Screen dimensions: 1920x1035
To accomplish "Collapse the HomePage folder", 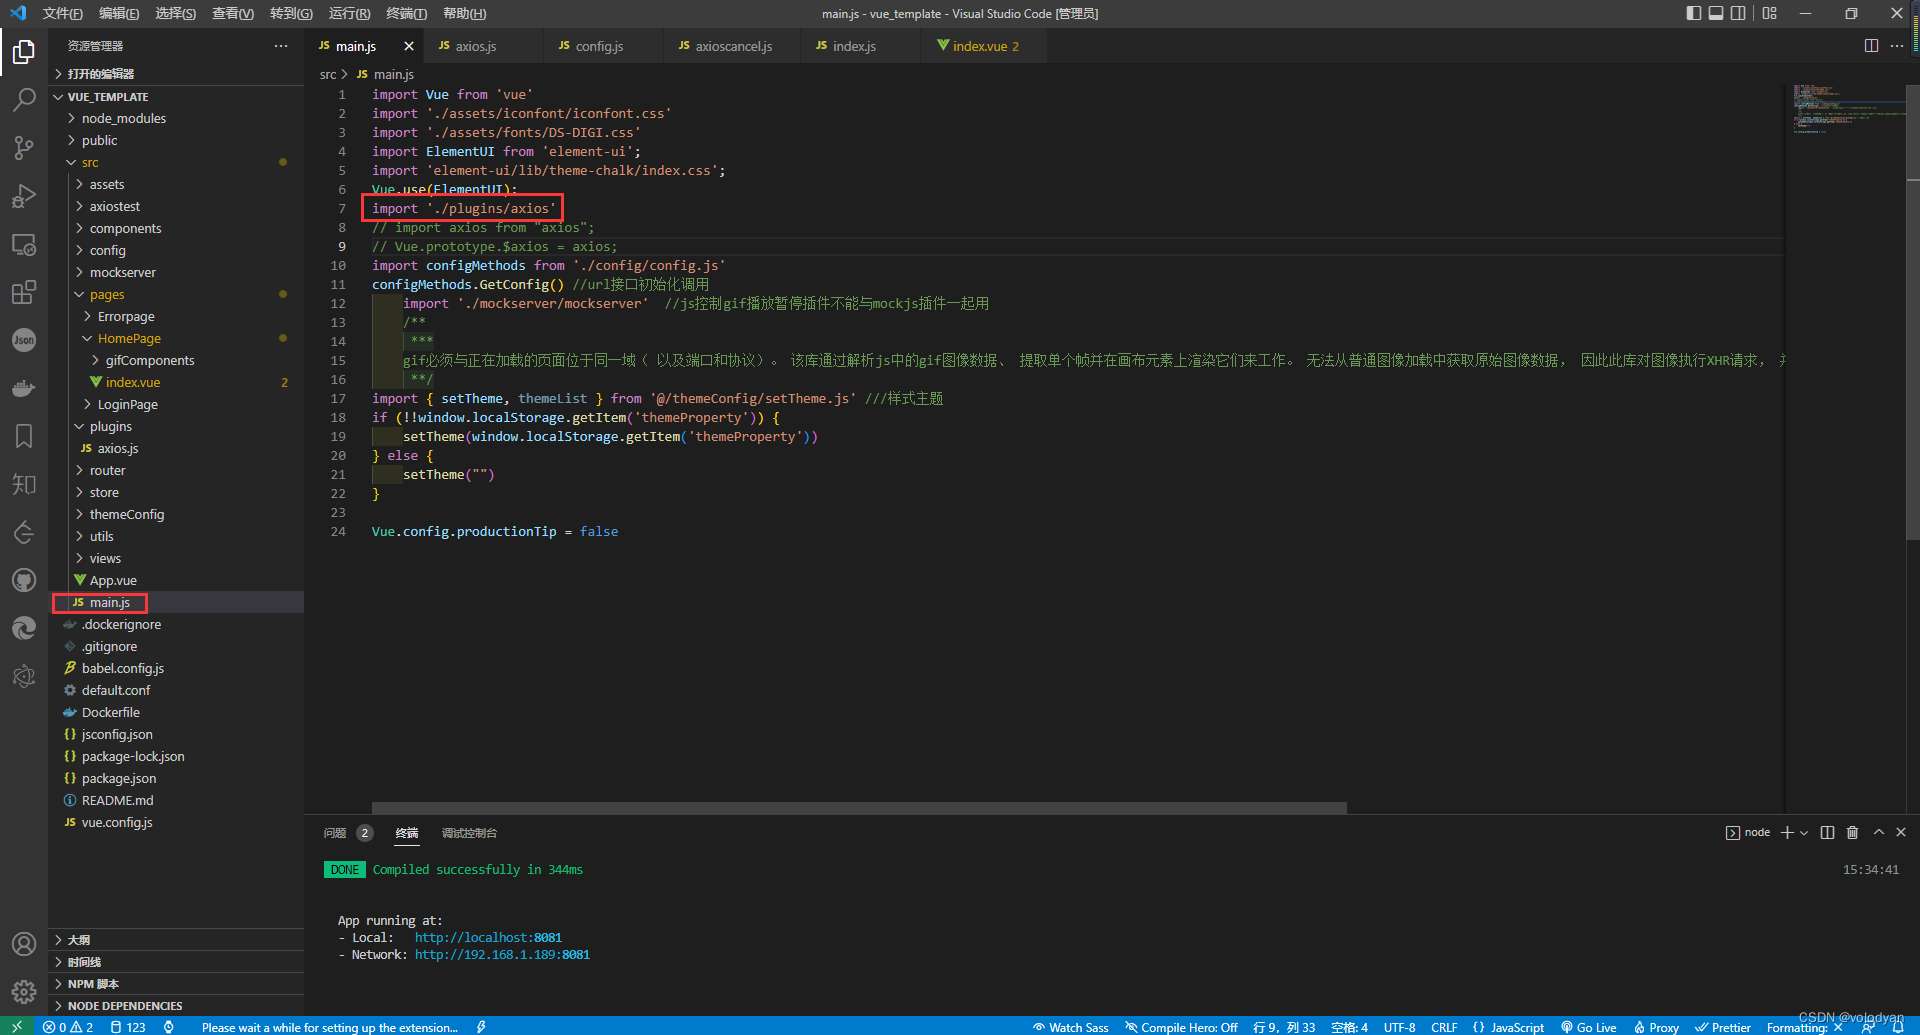I will (129, 338).
